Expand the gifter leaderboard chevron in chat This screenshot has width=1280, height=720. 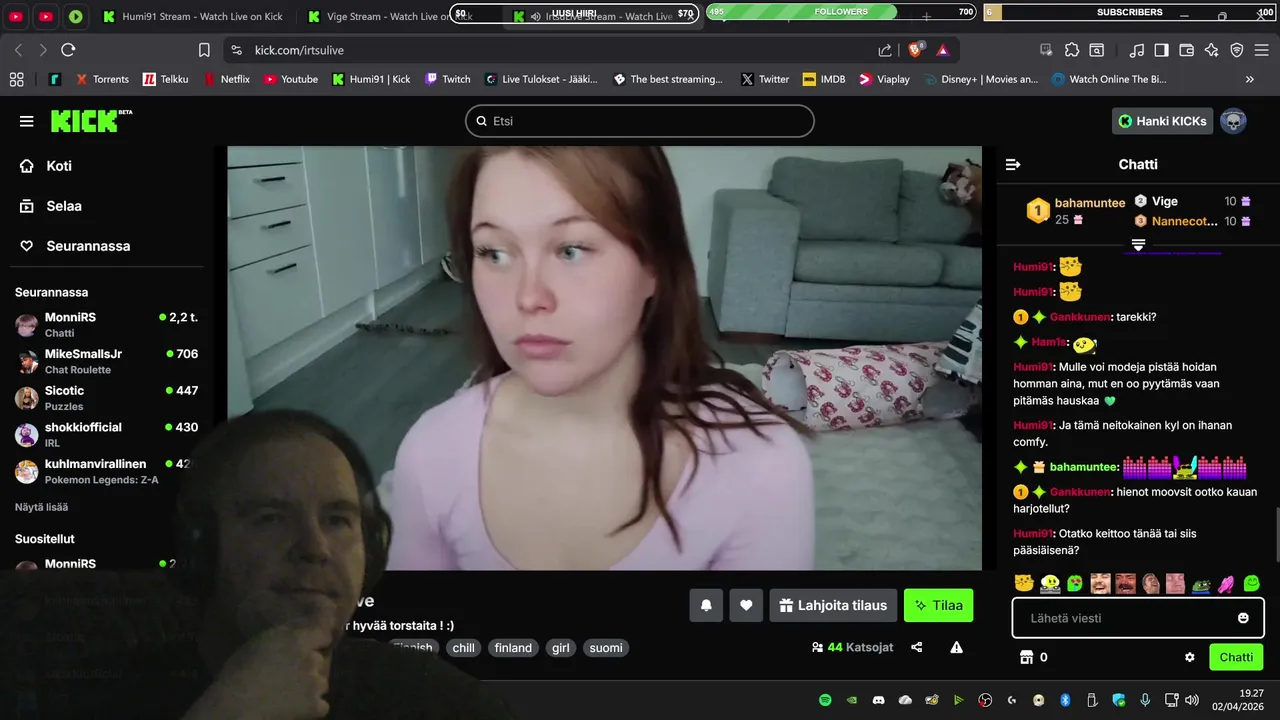(x=1138, y=245)
